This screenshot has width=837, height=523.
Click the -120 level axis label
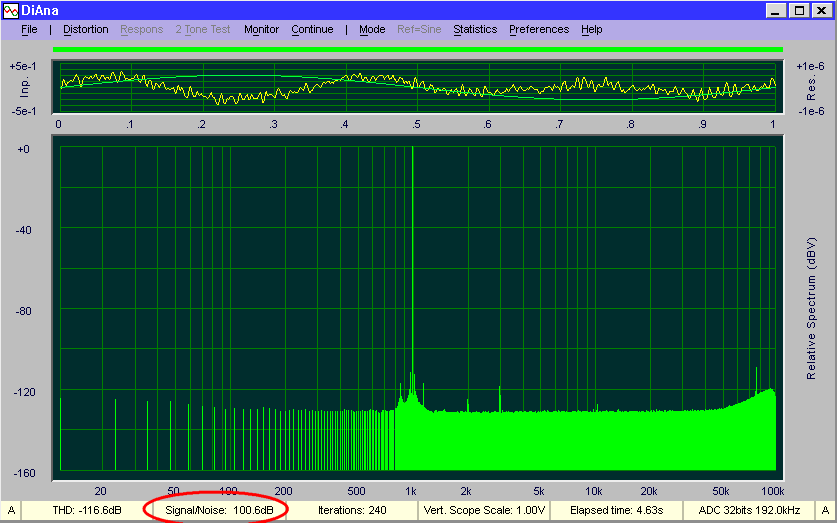[x=26, y=392]
